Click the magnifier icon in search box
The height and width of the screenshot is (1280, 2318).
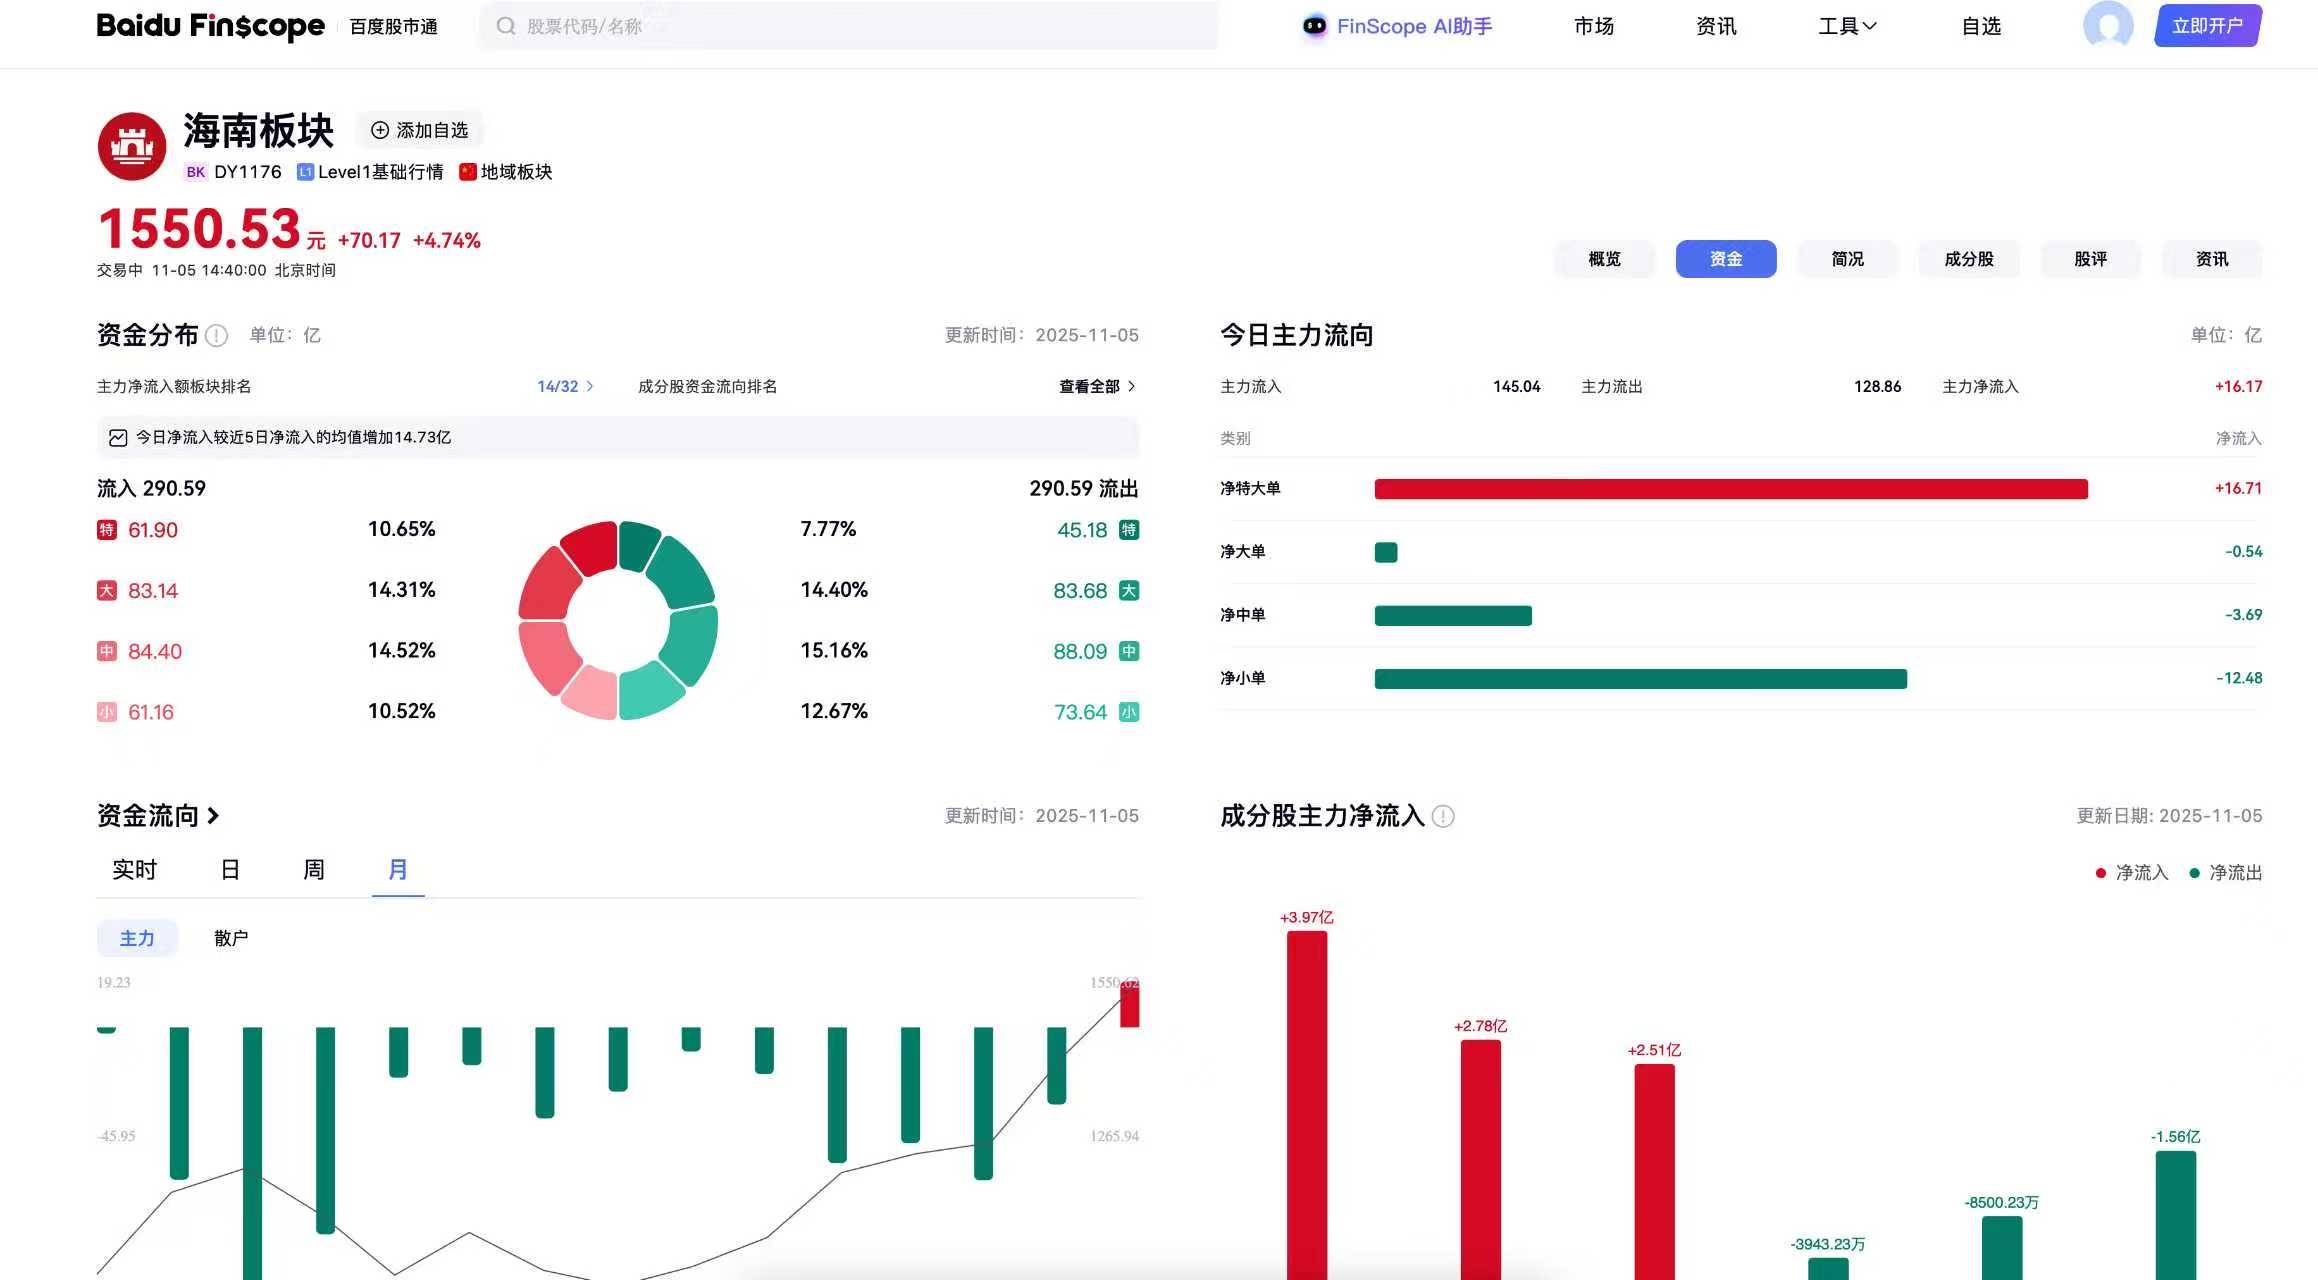(506, 26)
